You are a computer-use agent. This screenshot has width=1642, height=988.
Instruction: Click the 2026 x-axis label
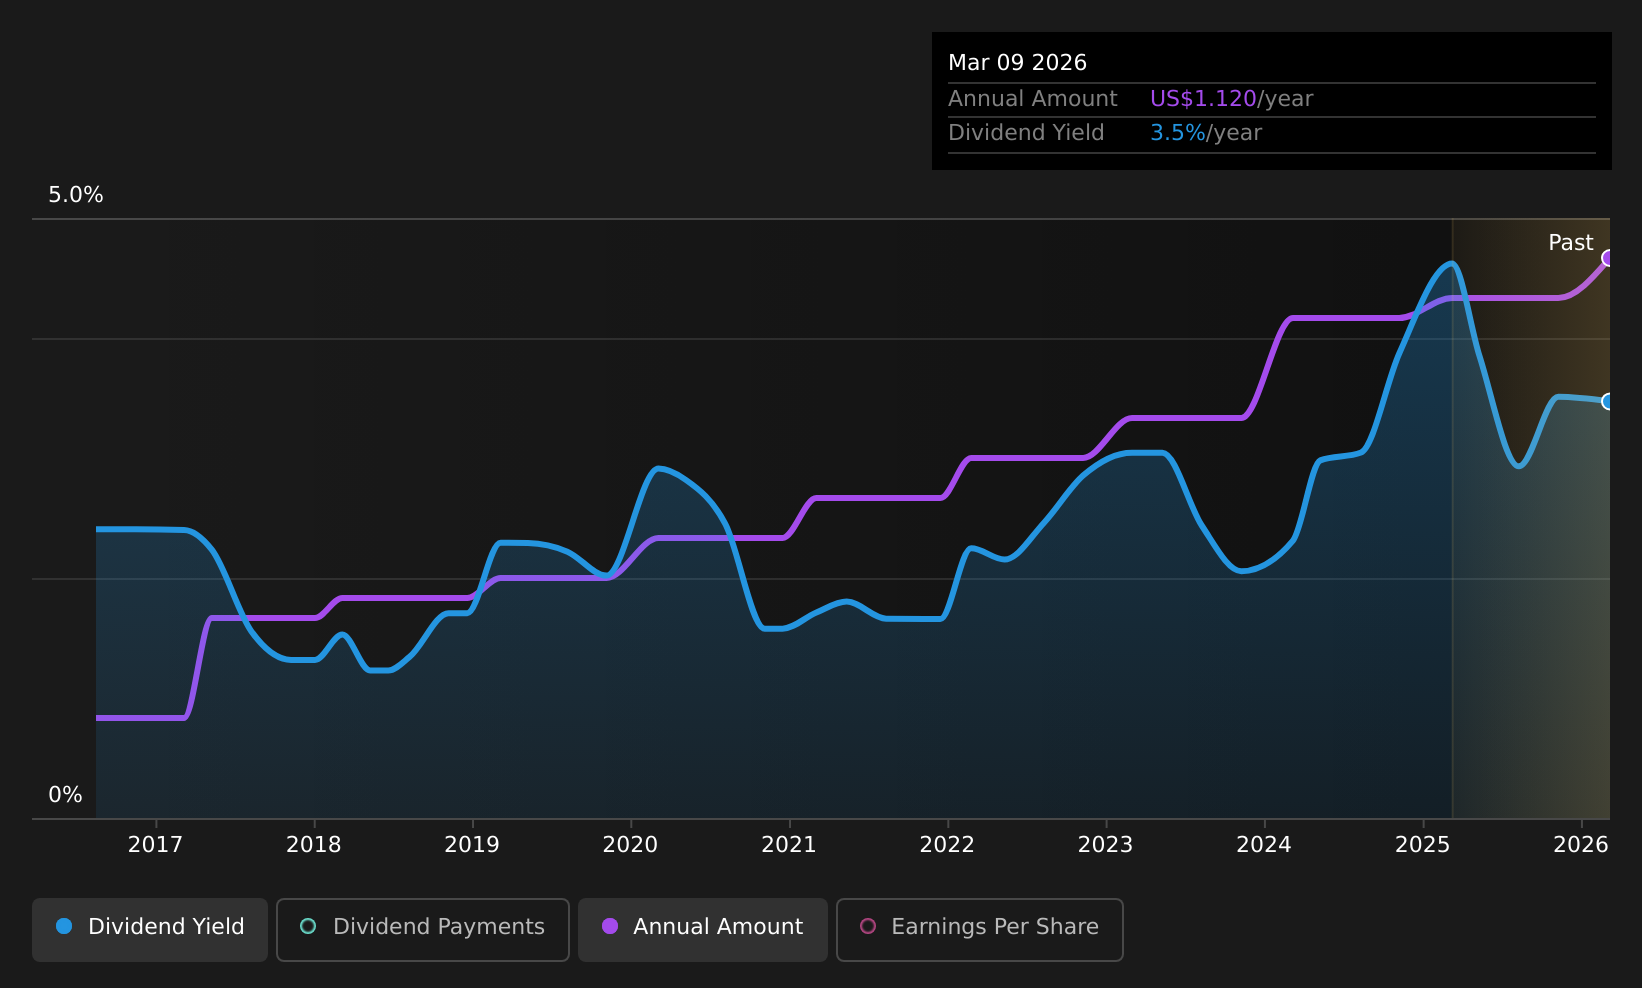click(1581, 845)
